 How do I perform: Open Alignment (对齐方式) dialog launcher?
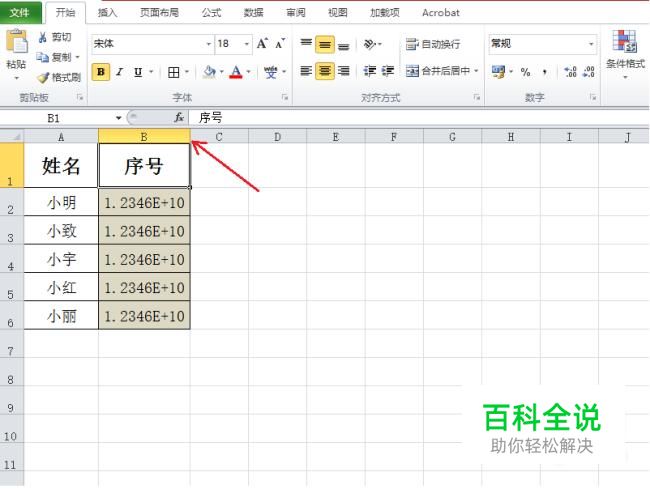point(477,97)
